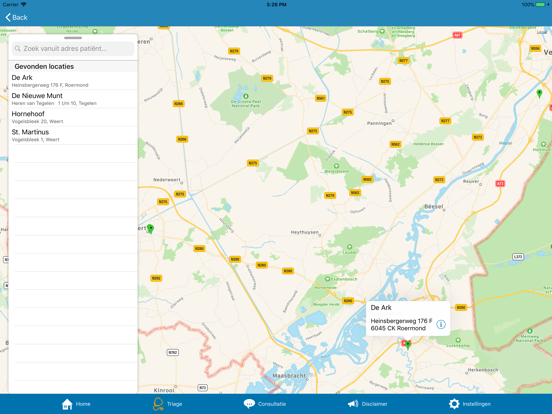The width and height of the screenshot is (552, 414).
Task: Tap the green pin near Weert
Action: (150, 229)
